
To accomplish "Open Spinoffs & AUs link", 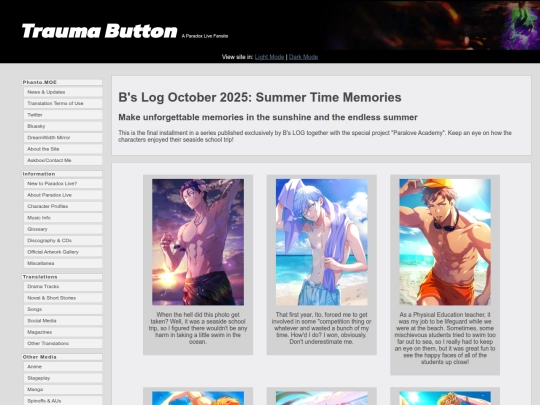I will click(x=63, y=401).
